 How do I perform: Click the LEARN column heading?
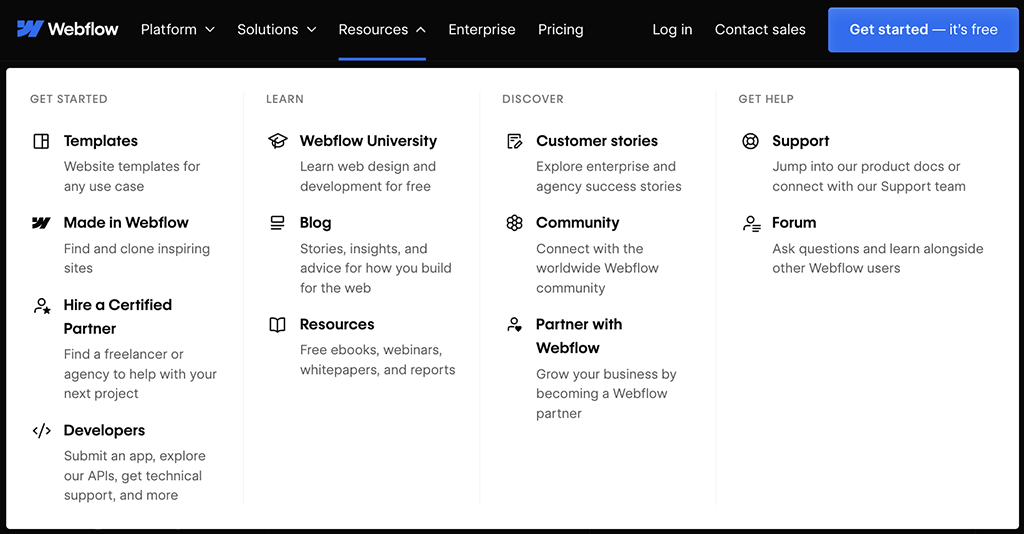pyautogui.click(x=285, y=99)
